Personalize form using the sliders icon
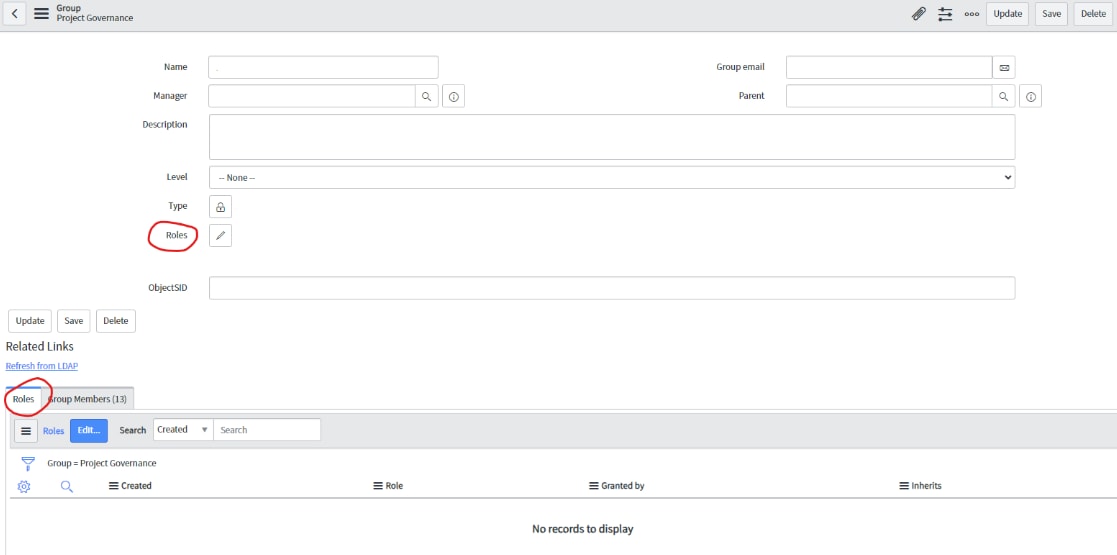This screenshot has height=555, width=1117. [x=945, y=14]
